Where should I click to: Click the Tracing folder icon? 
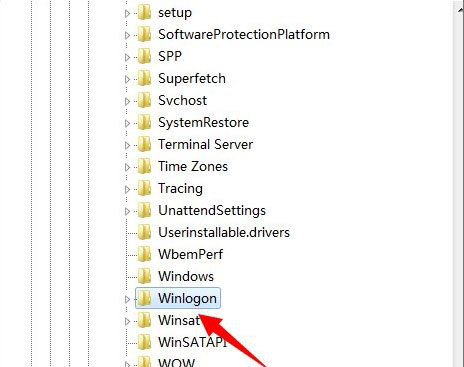(x=145, y=189)
